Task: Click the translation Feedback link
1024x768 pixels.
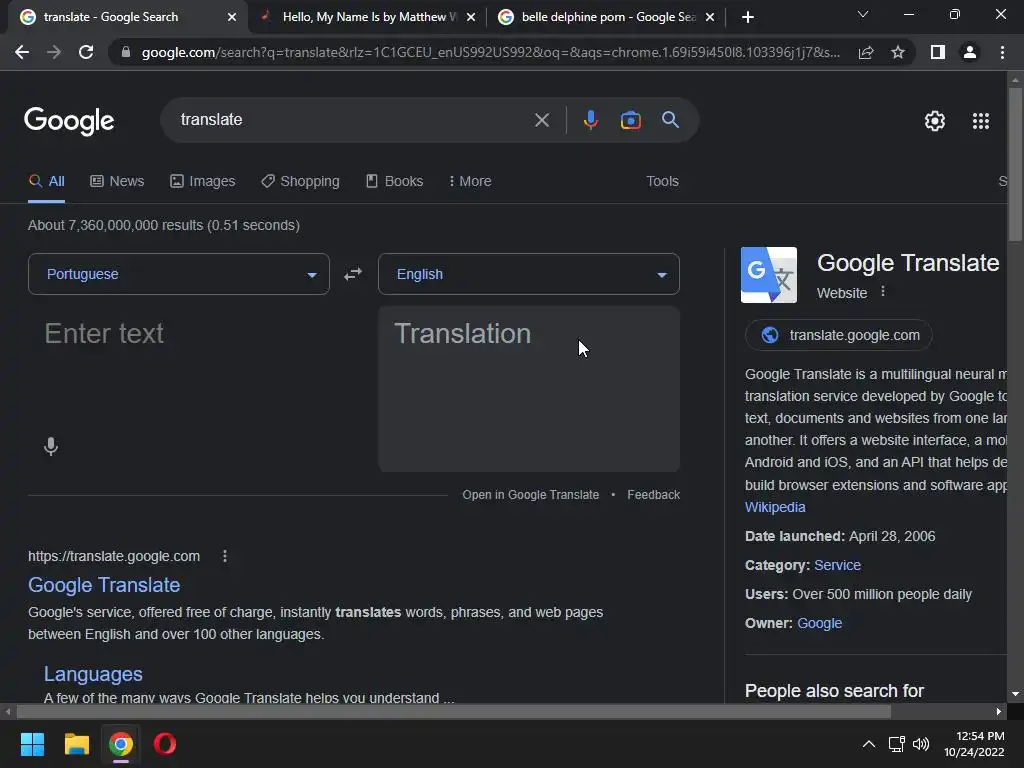Action: click(653, 494)
